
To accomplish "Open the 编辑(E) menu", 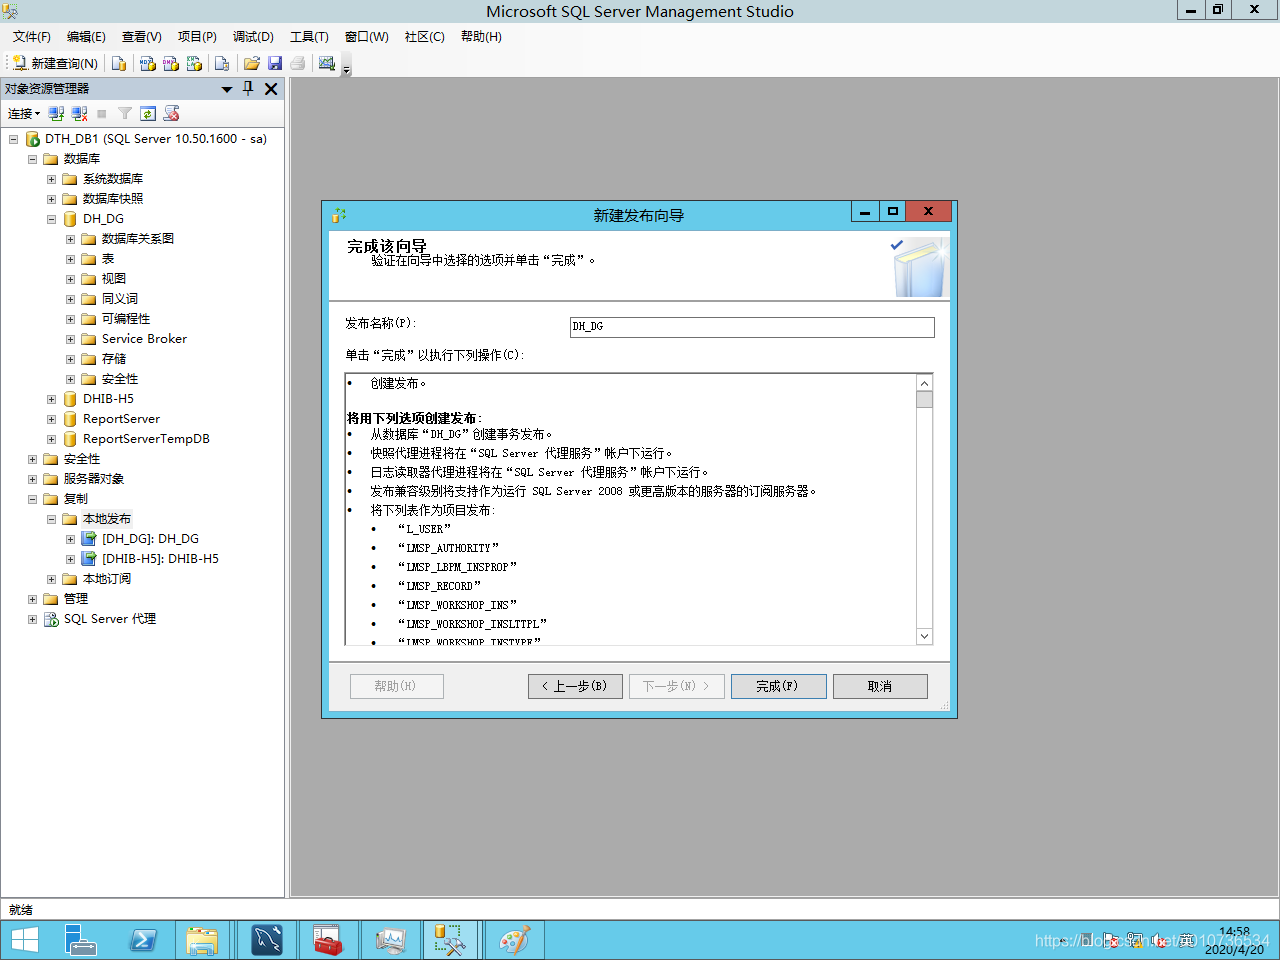I will (86, 37).
